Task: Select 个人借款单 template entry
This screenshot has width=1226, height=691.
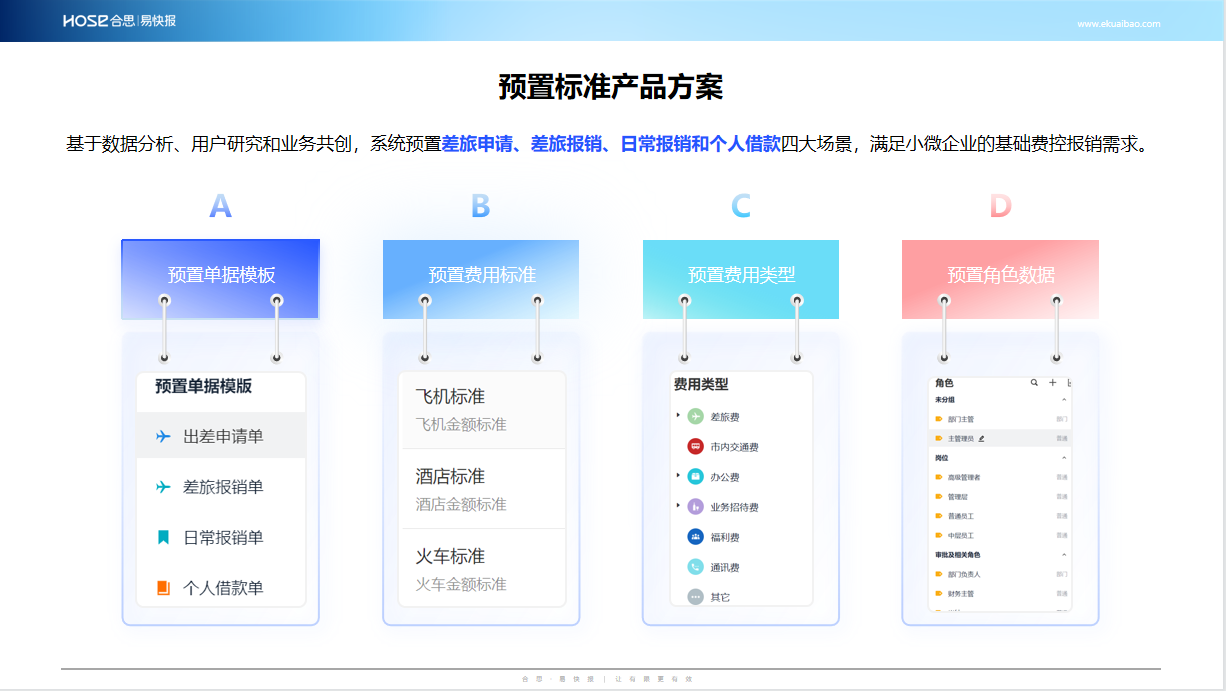Action: pyautogui.click(x=221, y=588)
